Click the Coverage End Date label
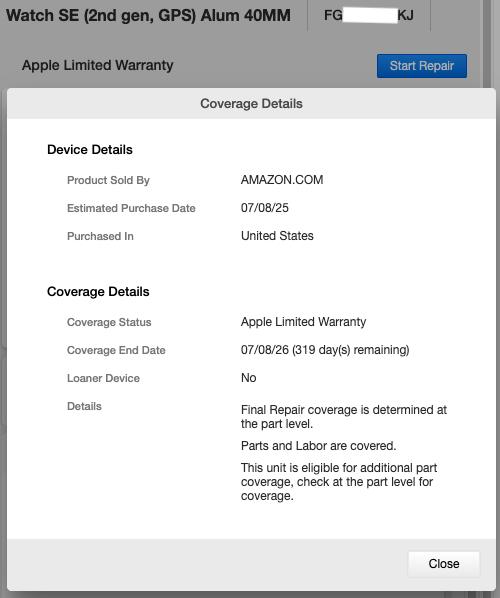The height and width of the screenshot is (598, 500). point(116,350)
